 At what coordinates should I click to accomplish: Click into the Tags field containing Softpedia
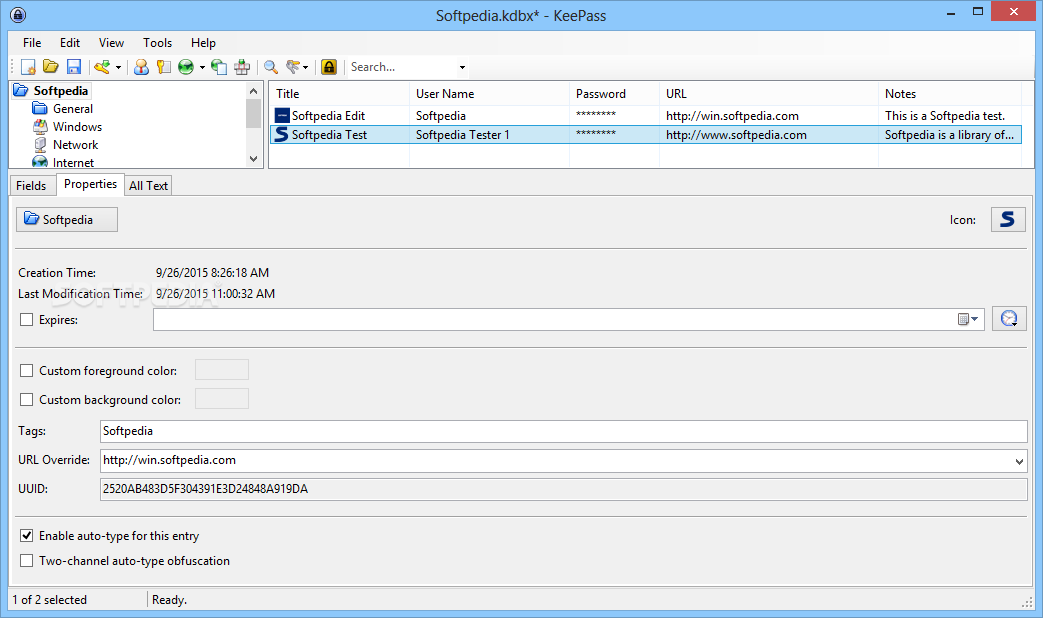[563, 431]
